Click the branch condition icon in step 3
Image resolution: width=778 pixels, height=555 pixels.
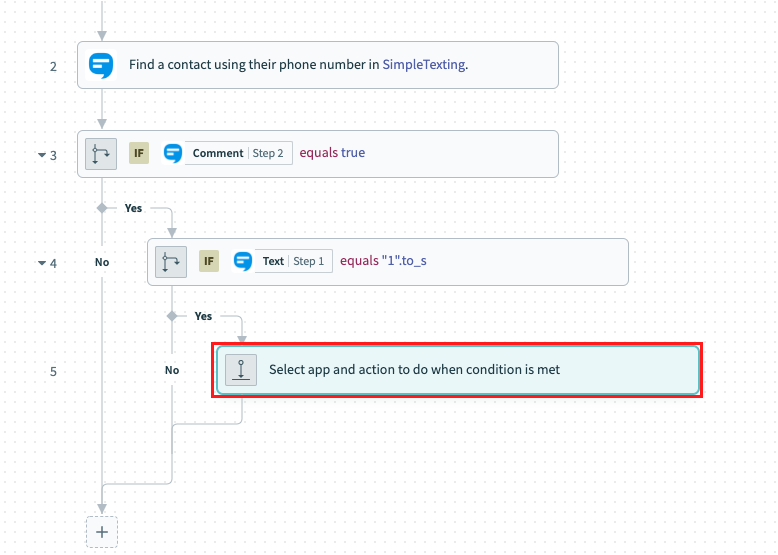(101, 154)
